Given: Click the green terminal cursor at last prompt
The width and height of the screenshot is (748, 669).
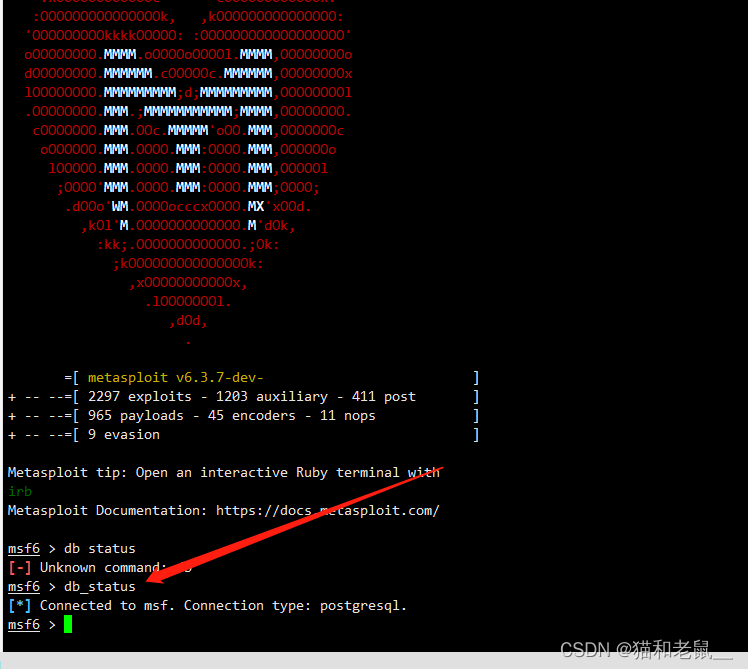Looking at the screenshot, I should tap(68, 624).
